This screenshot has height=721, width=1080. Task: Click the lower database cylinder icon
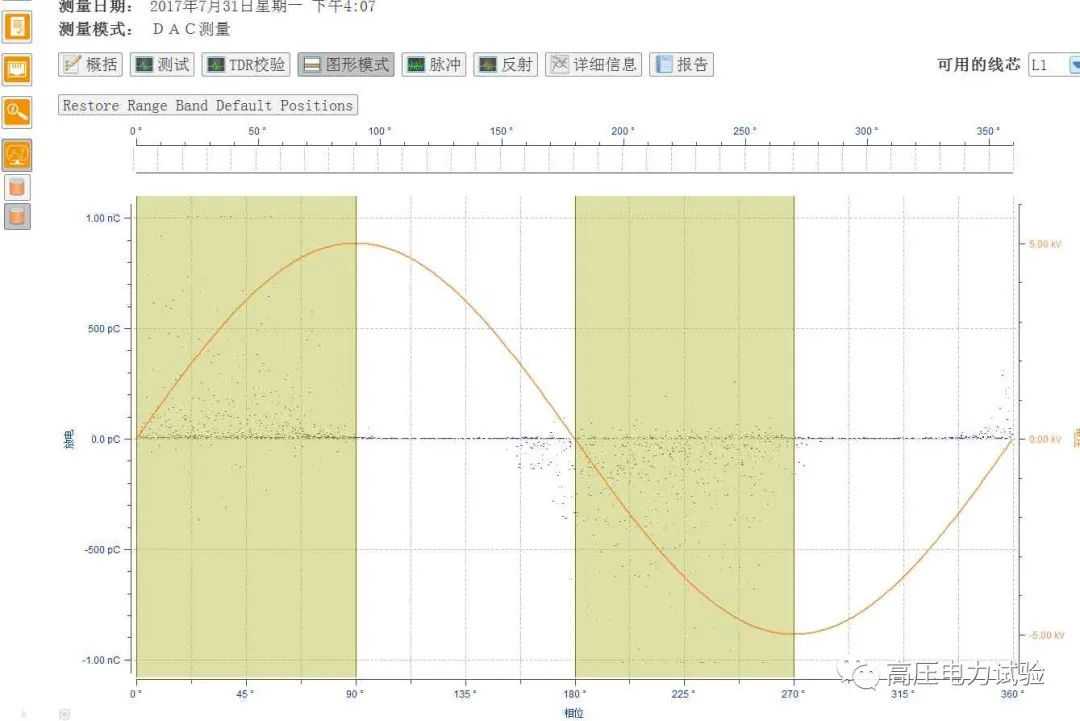point(17,215)
